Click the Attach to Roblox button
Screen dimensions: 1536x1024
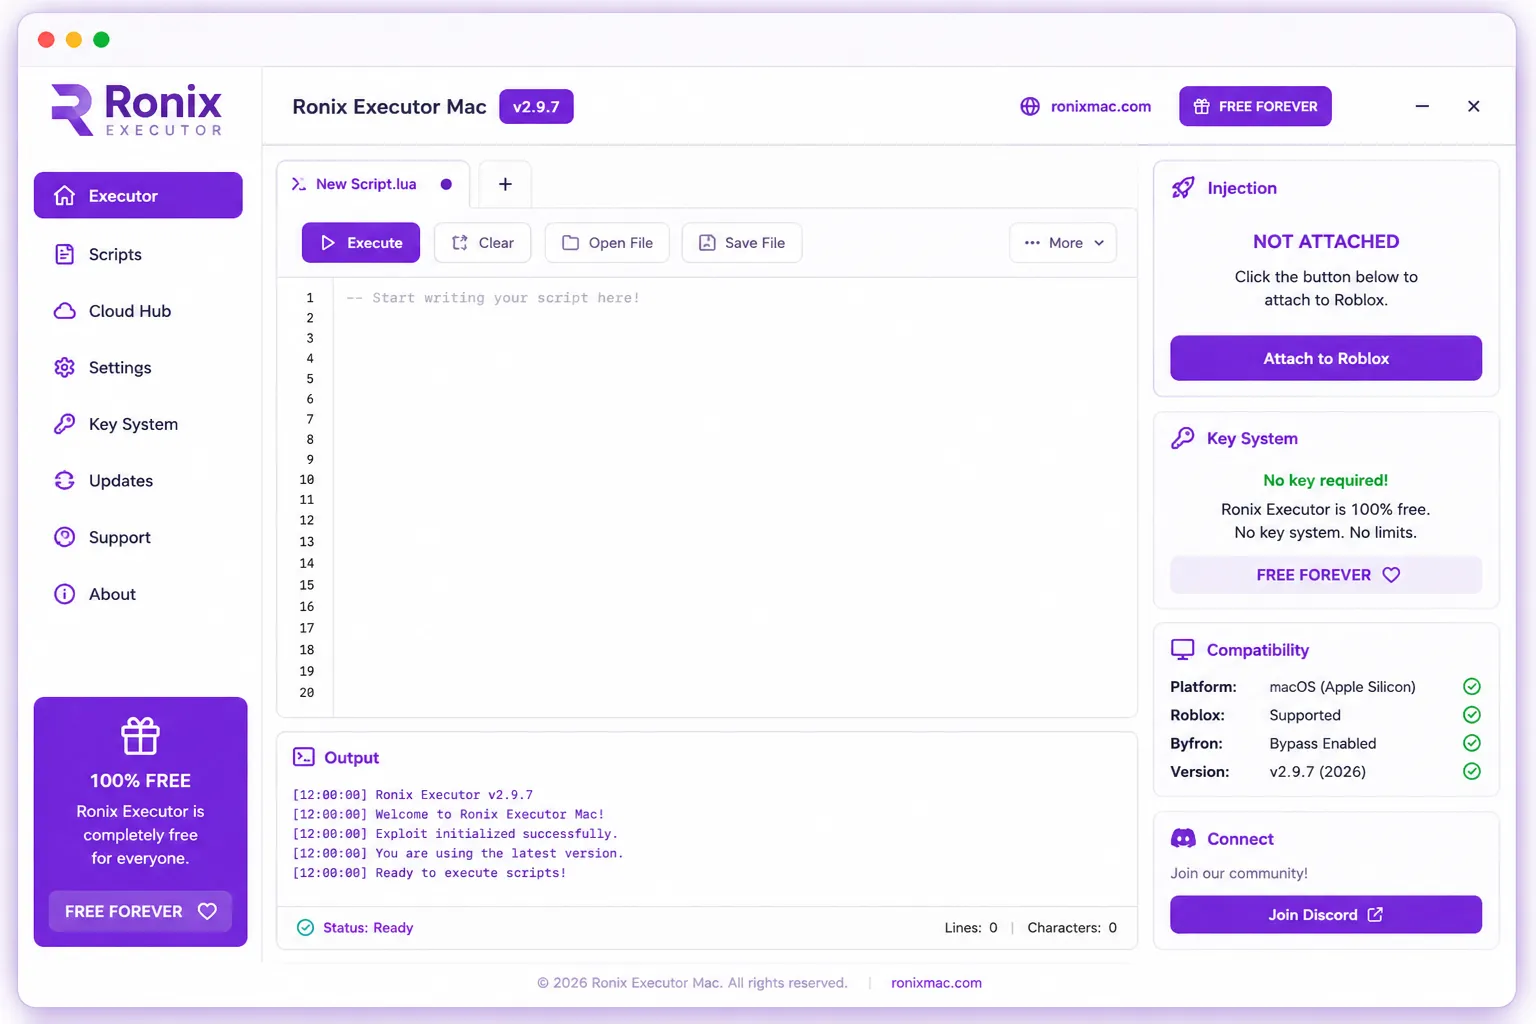[1326, 358]
